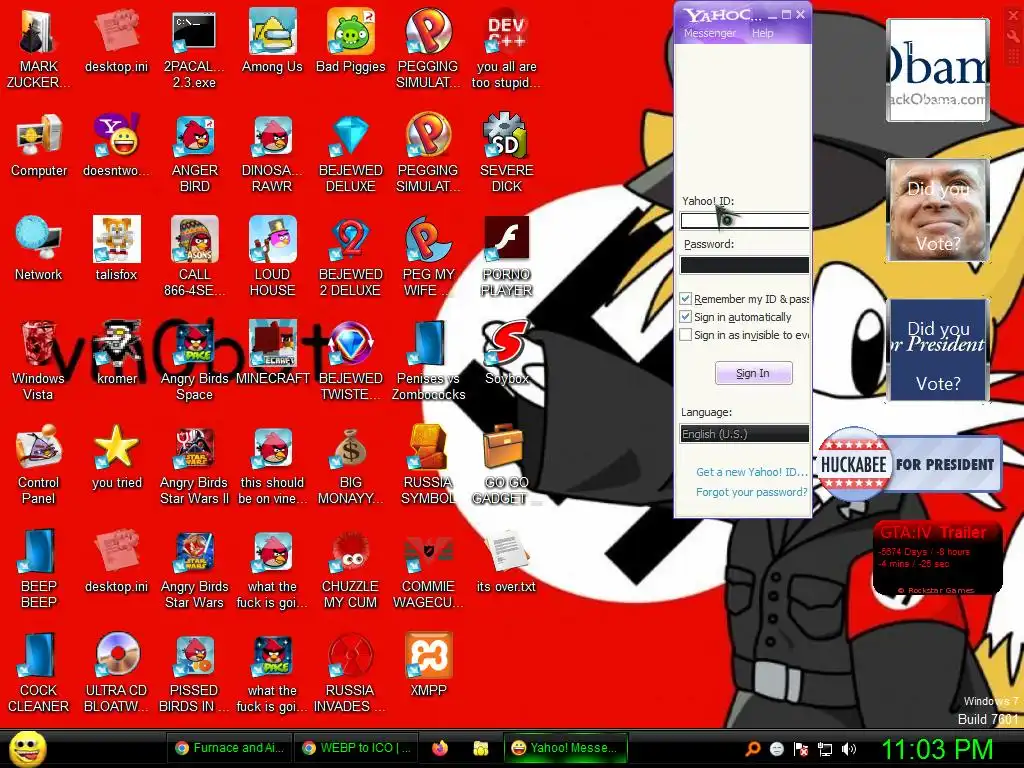Open the folder icon on the taskbar

click(x=481, y=748)
